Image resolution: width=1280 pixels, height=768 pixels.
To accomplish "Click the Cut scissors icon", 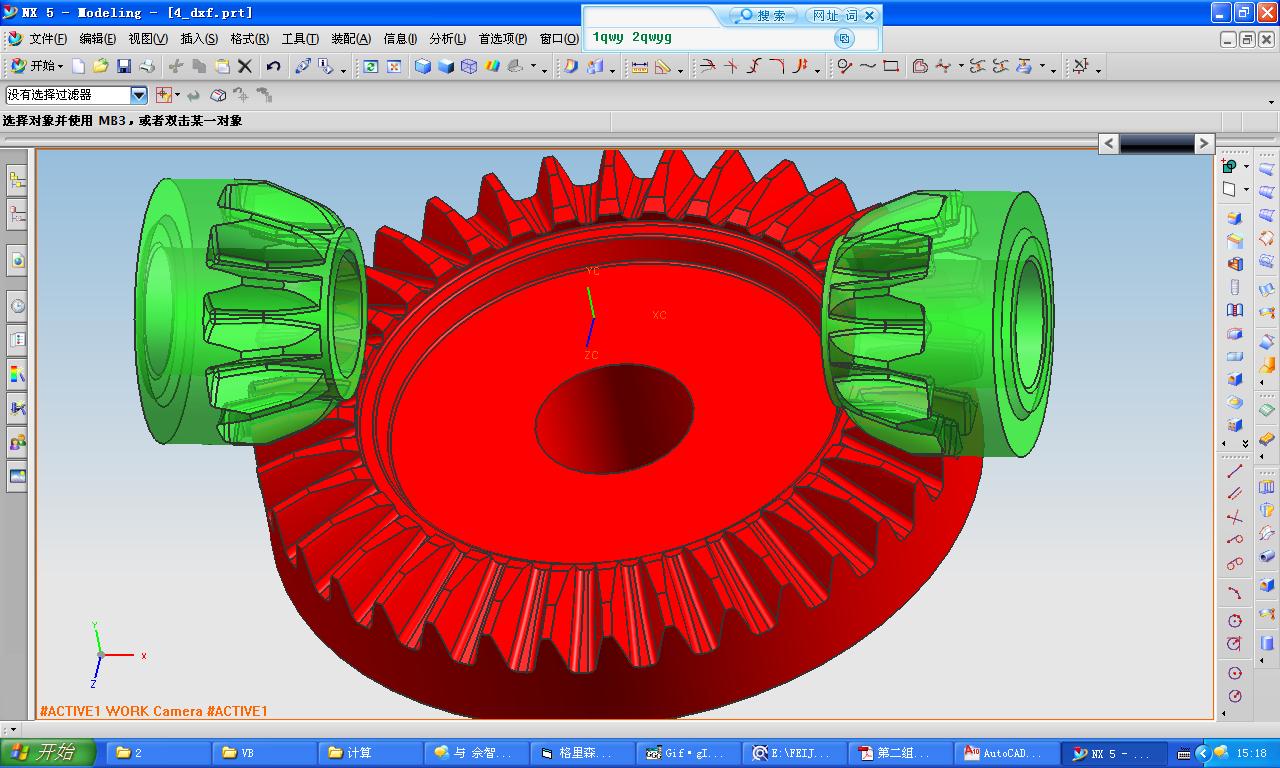I will click(176, 66).
